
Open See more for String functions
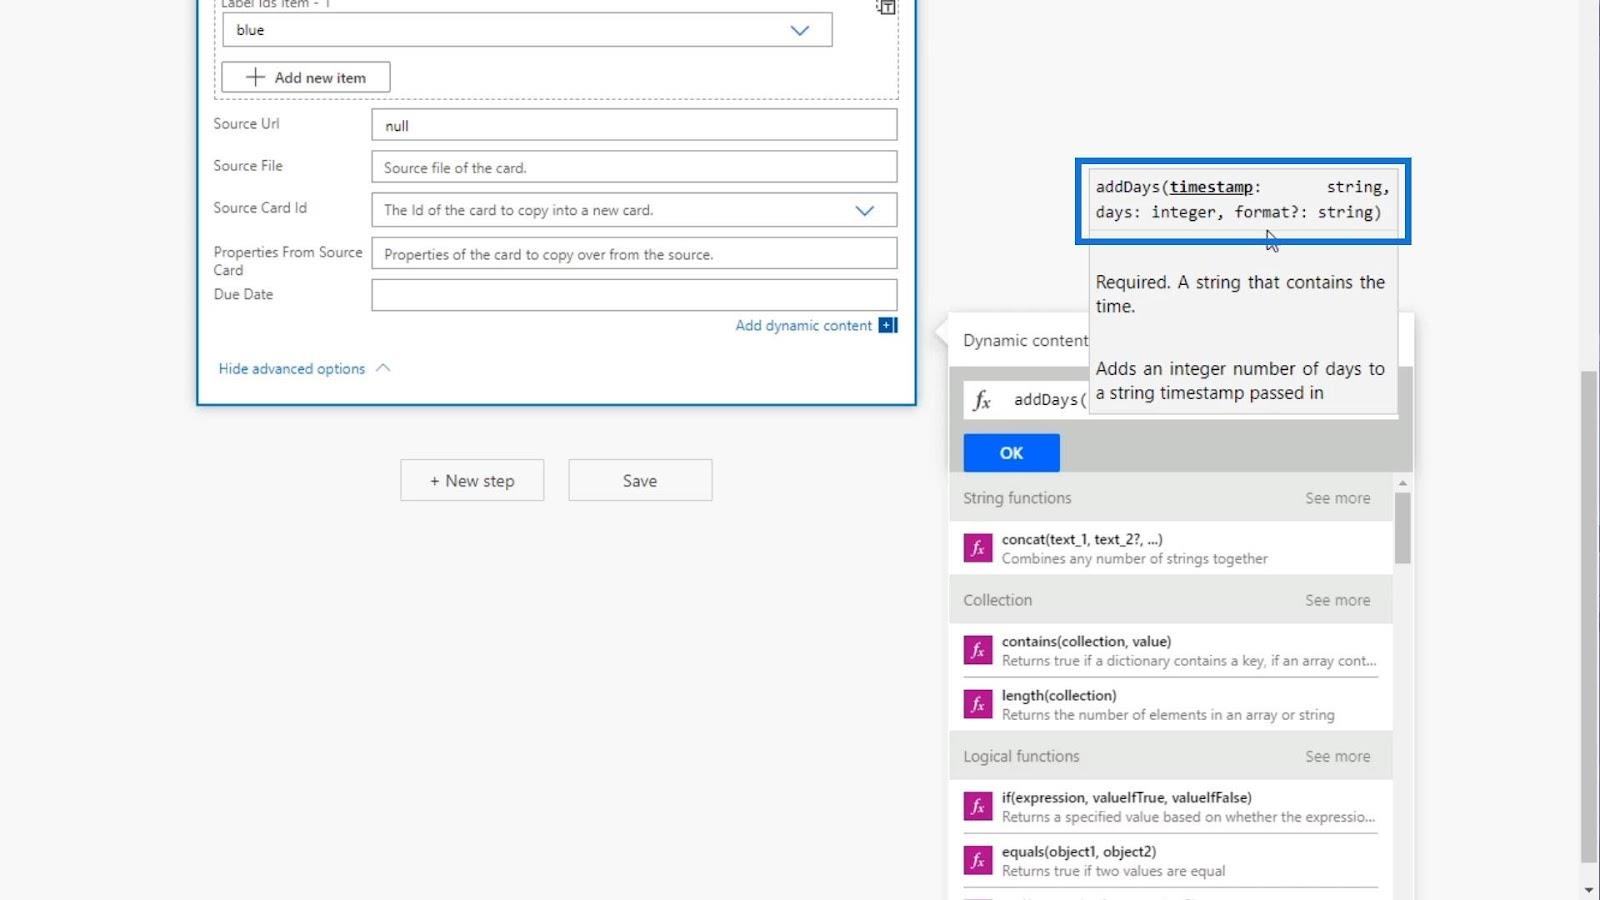coord(1337,498)
